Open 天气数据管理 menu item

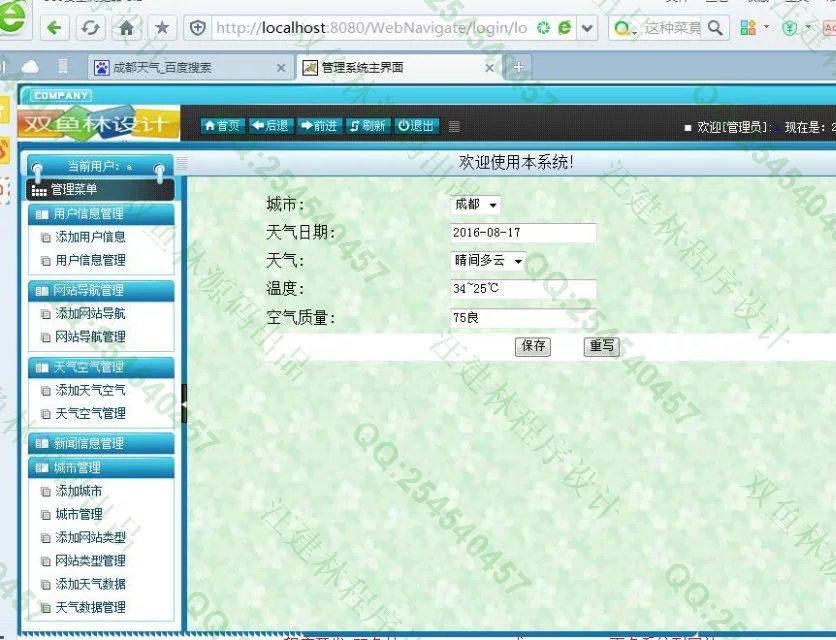(90, 607)
